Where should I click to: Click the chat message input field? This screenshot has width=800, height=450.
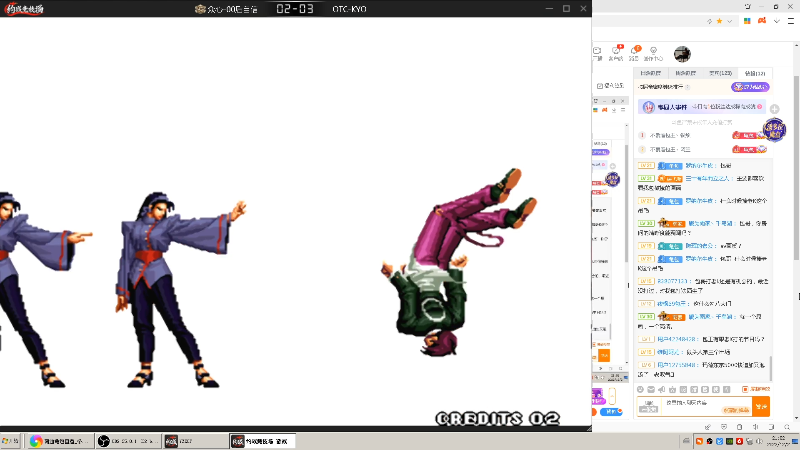(707, 407)
